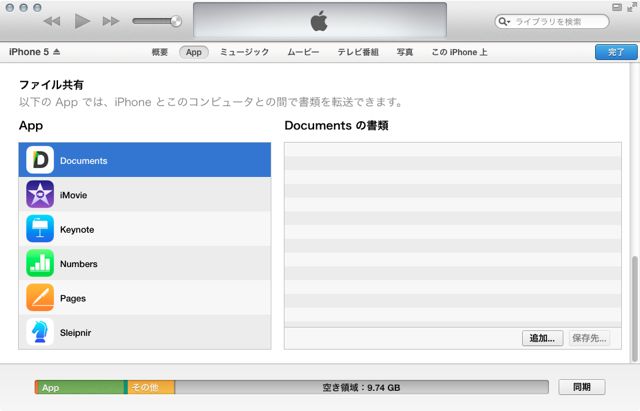Select the Sleipnir row label
640x411 pixels.
click(x=76, y=333)
